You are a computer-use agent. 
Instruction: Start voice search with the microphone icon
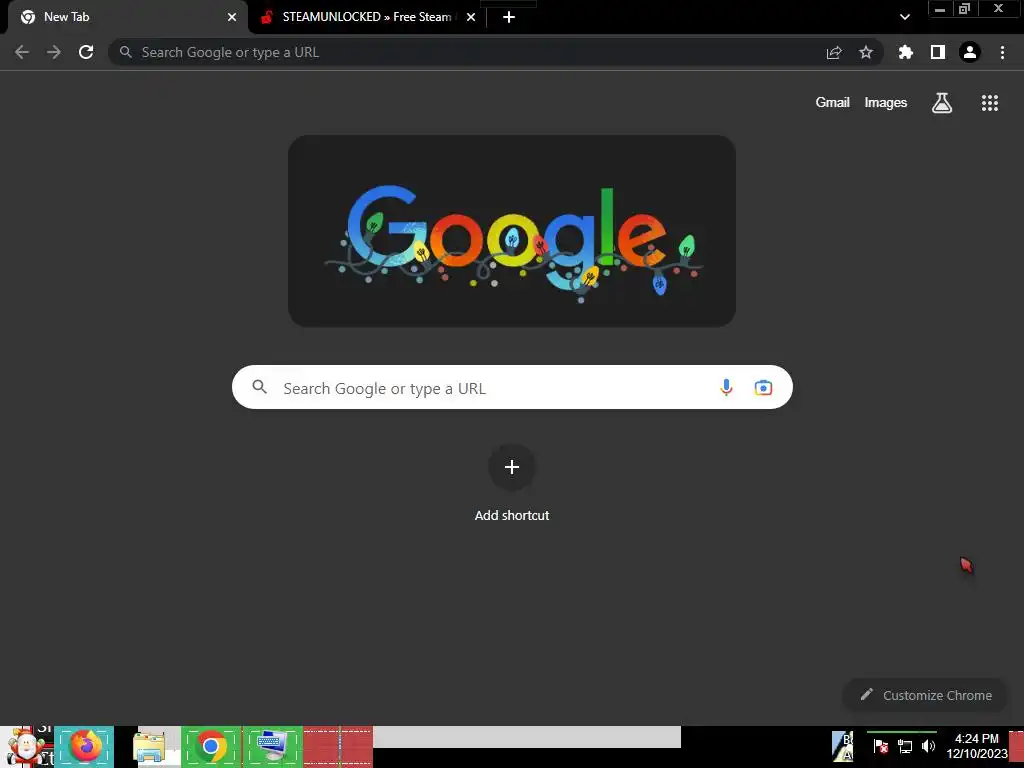pyautogui.click(x=726, y=388)
